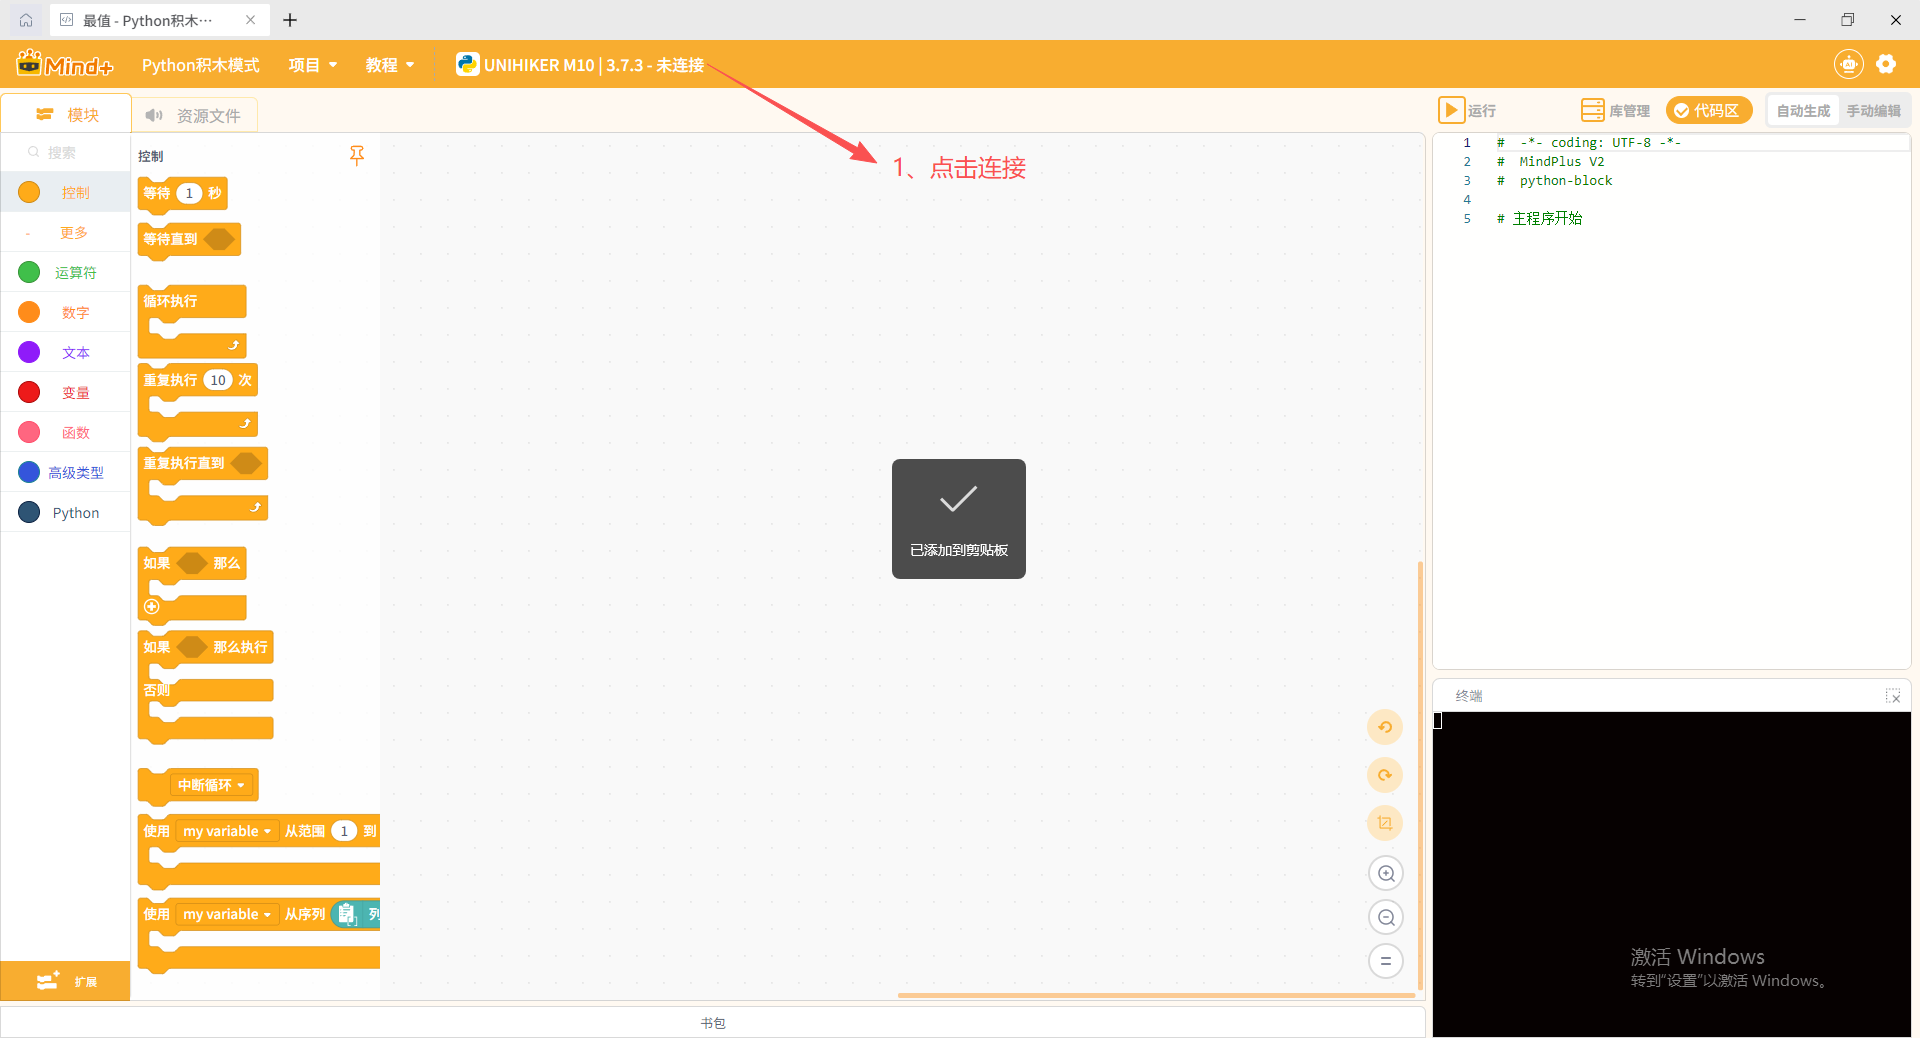Reset workspace zoom with equals icon
This screenshot has height=1038, width=1920.
[x=1386, y=961]
